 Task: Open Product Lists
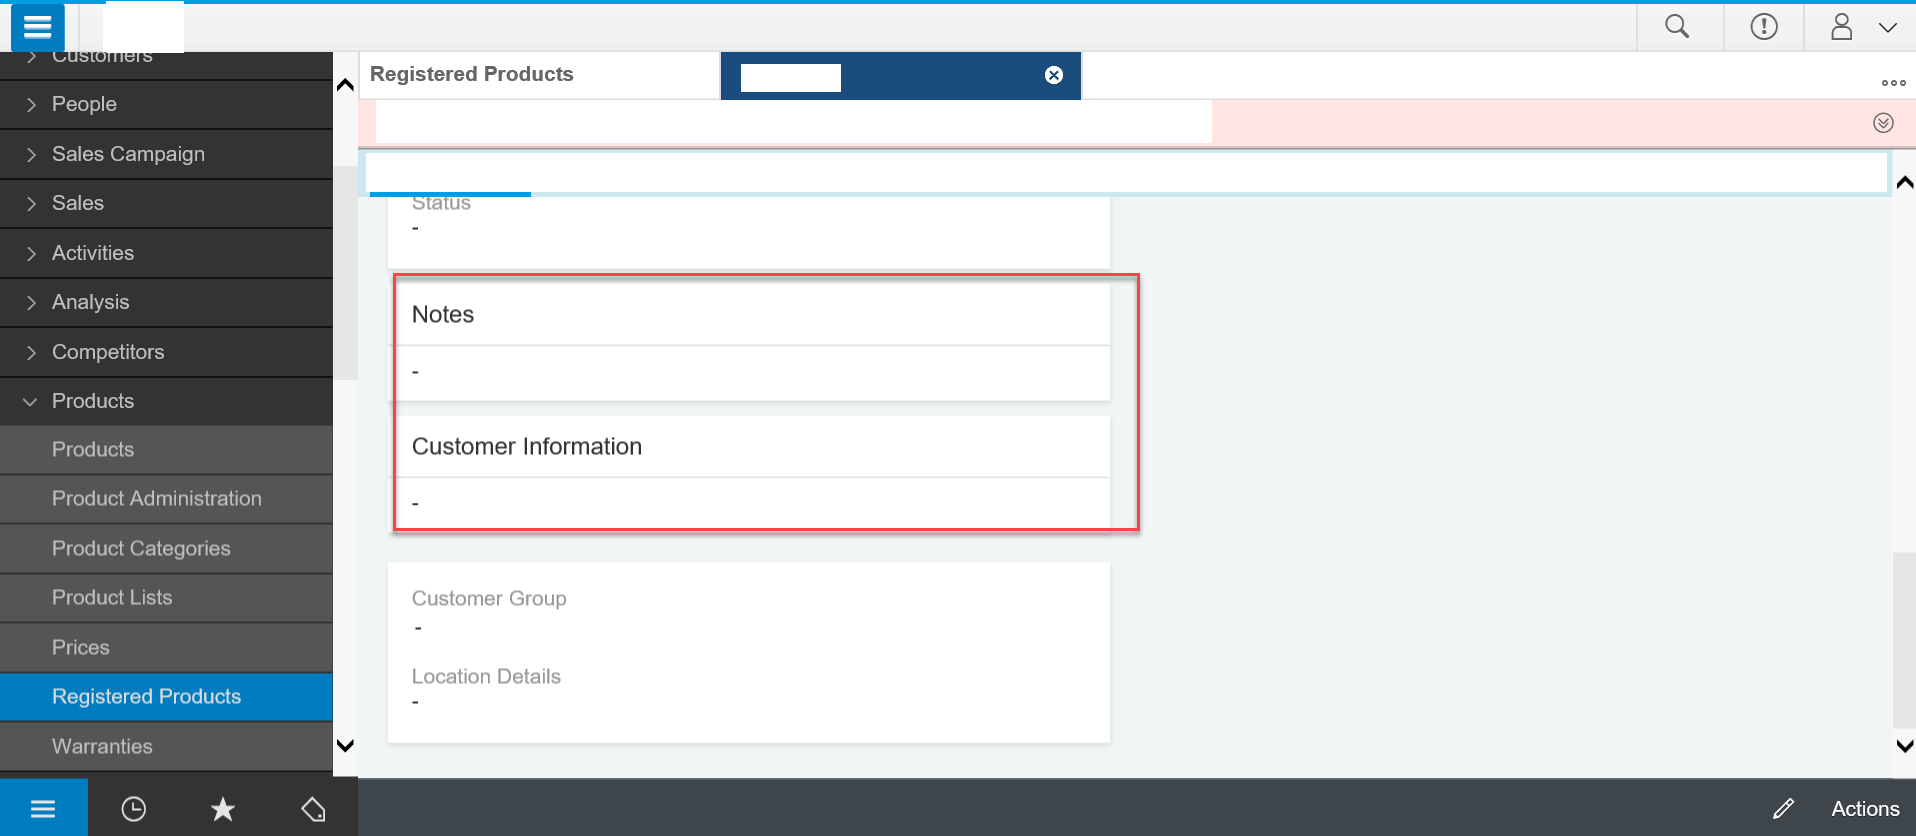click(x=166, y=598)
